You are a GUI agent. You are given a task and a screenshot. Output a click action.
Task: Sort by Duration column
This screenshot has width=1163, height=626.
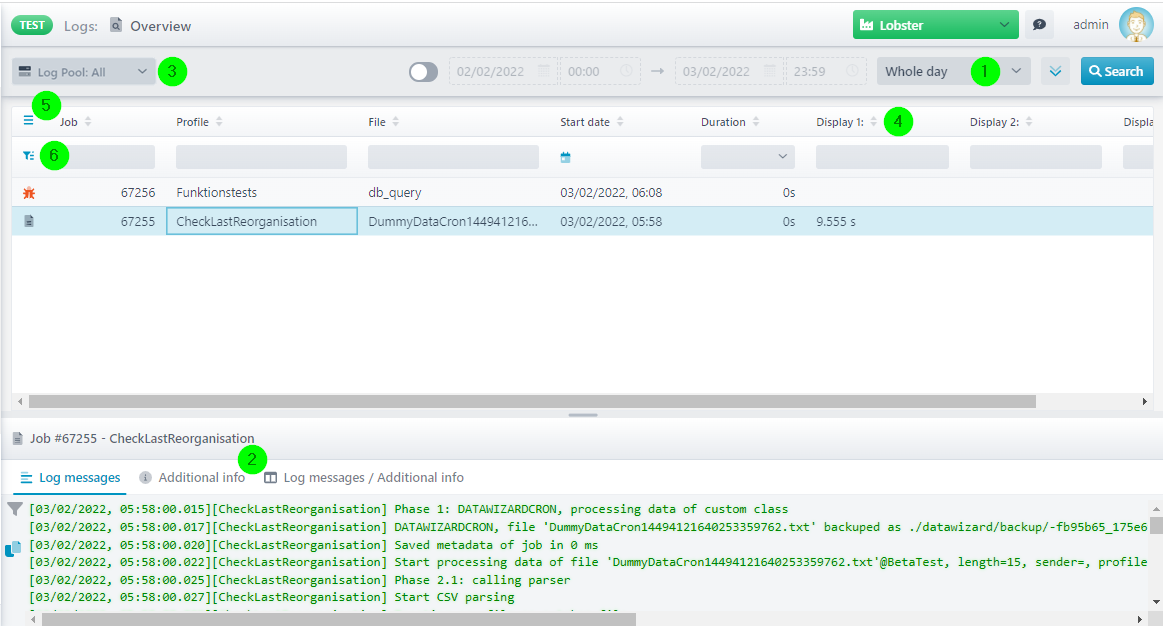[x=756, y=122]
